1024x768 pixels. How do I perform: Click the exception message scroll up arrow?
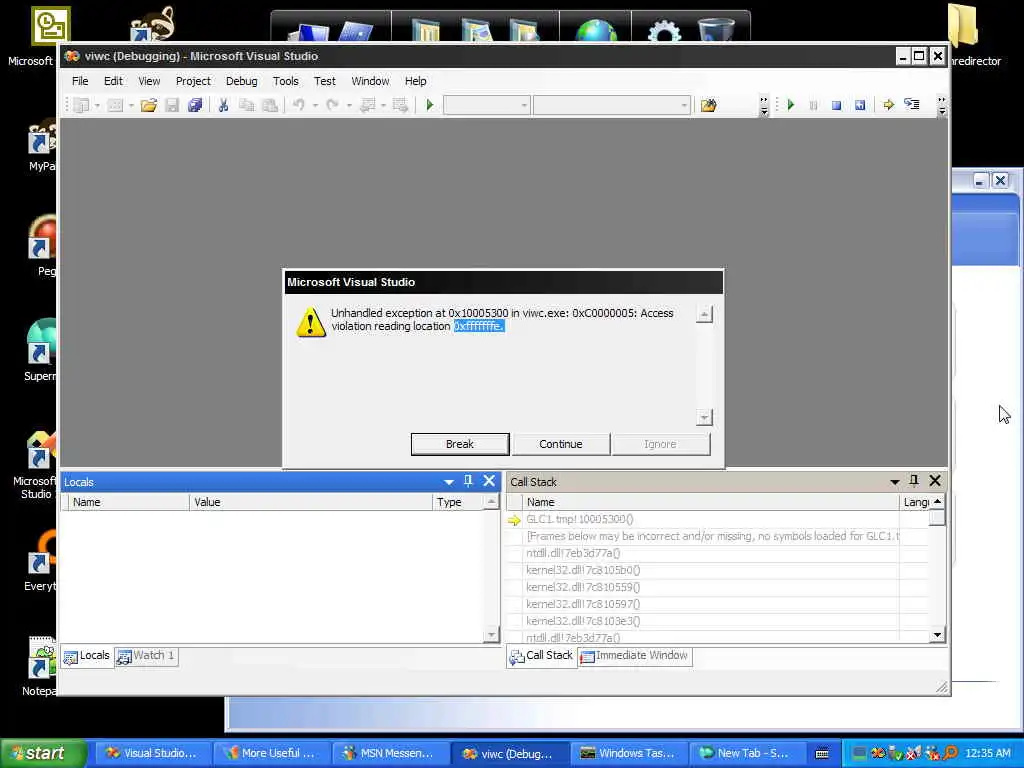[704, 315]
